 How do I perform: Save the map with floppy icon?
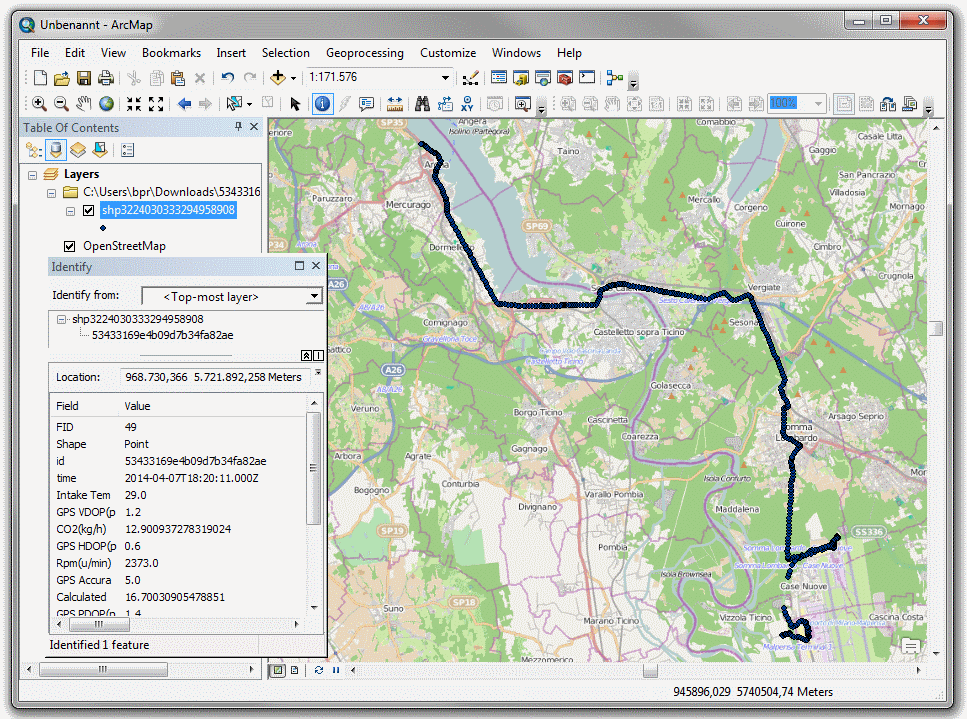pyautogui.click(x=84, y=78)
